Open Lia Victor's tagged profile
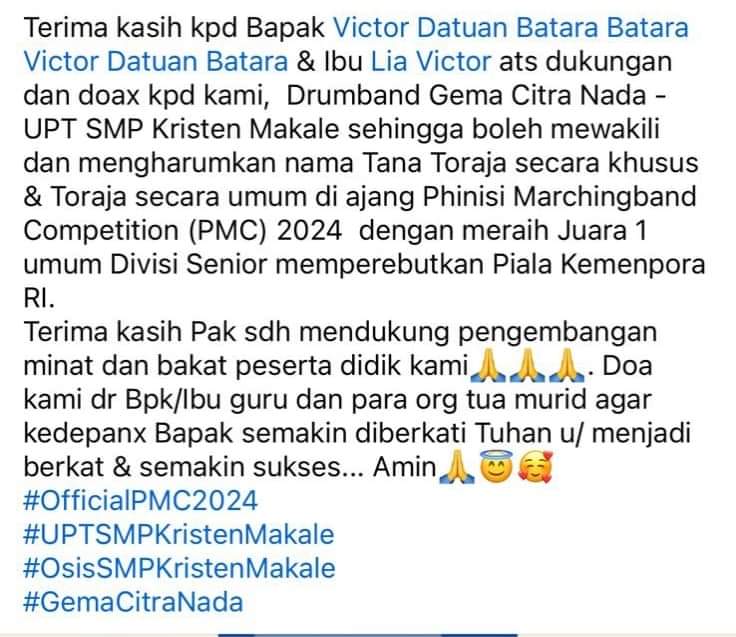This screenshot has height=637, width=736. pos(431,61)
